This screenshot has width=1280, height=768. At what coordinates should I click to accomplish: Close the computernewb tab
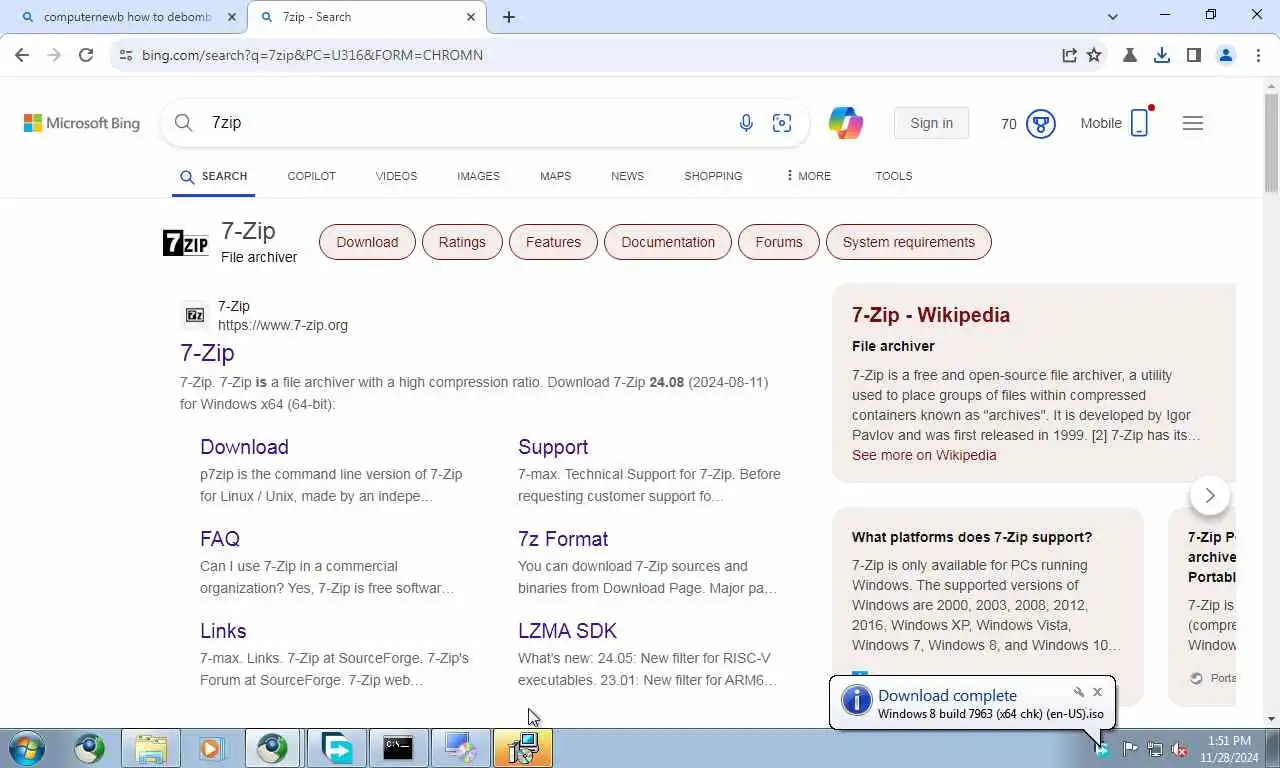[232, 17]
